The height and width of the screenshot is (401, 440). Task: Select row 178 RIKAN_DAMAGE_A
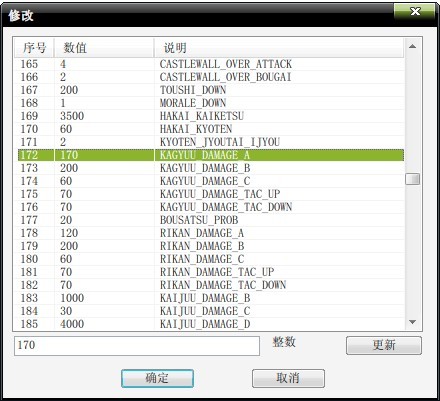pos(211,233)
